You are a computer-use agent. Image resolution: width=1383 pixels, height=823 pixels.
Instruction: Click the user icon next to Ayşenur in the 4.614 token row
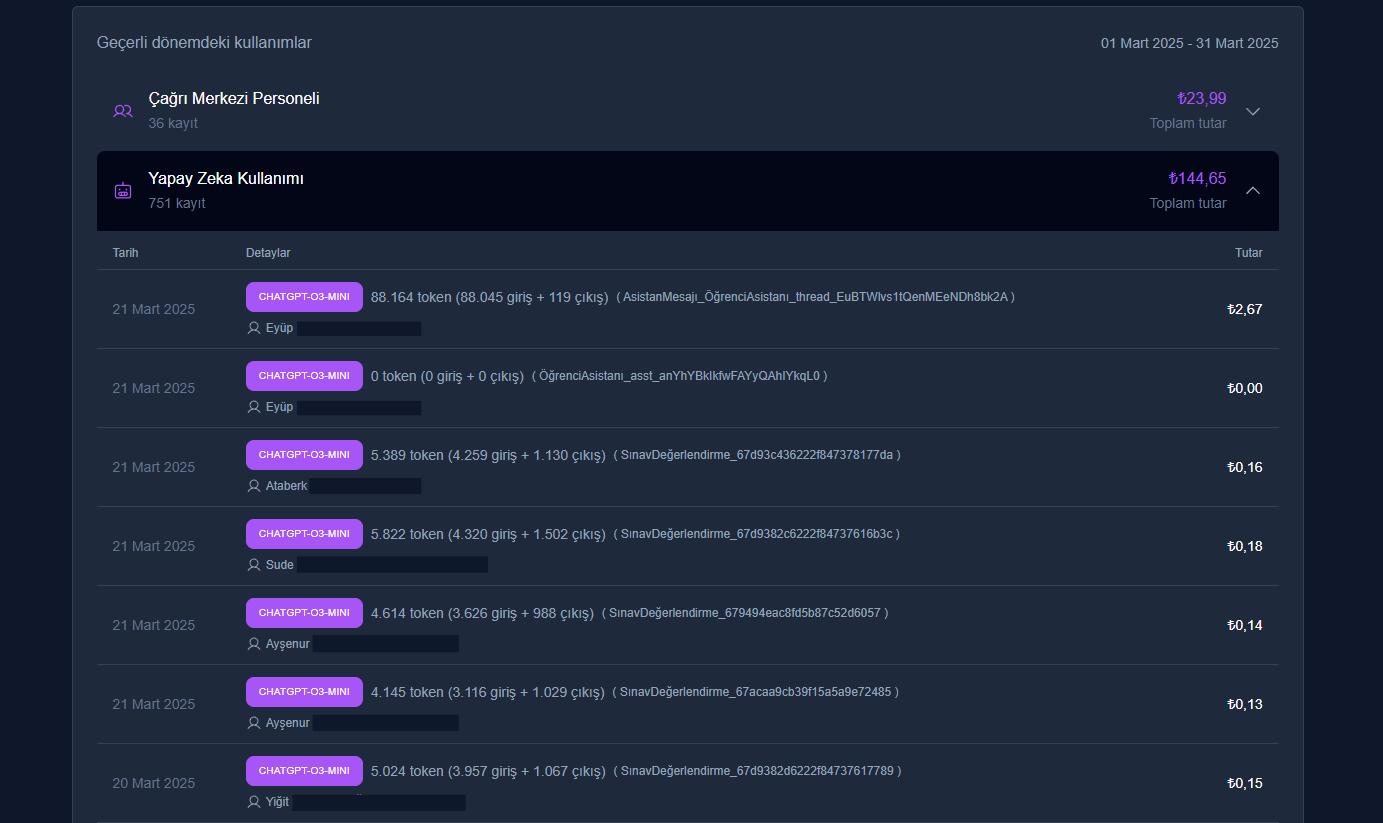[254, 644]
